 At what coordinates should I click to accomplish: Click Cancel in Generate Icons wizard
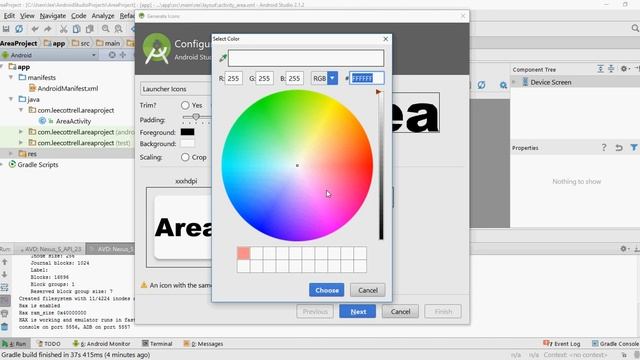(400, 311)
